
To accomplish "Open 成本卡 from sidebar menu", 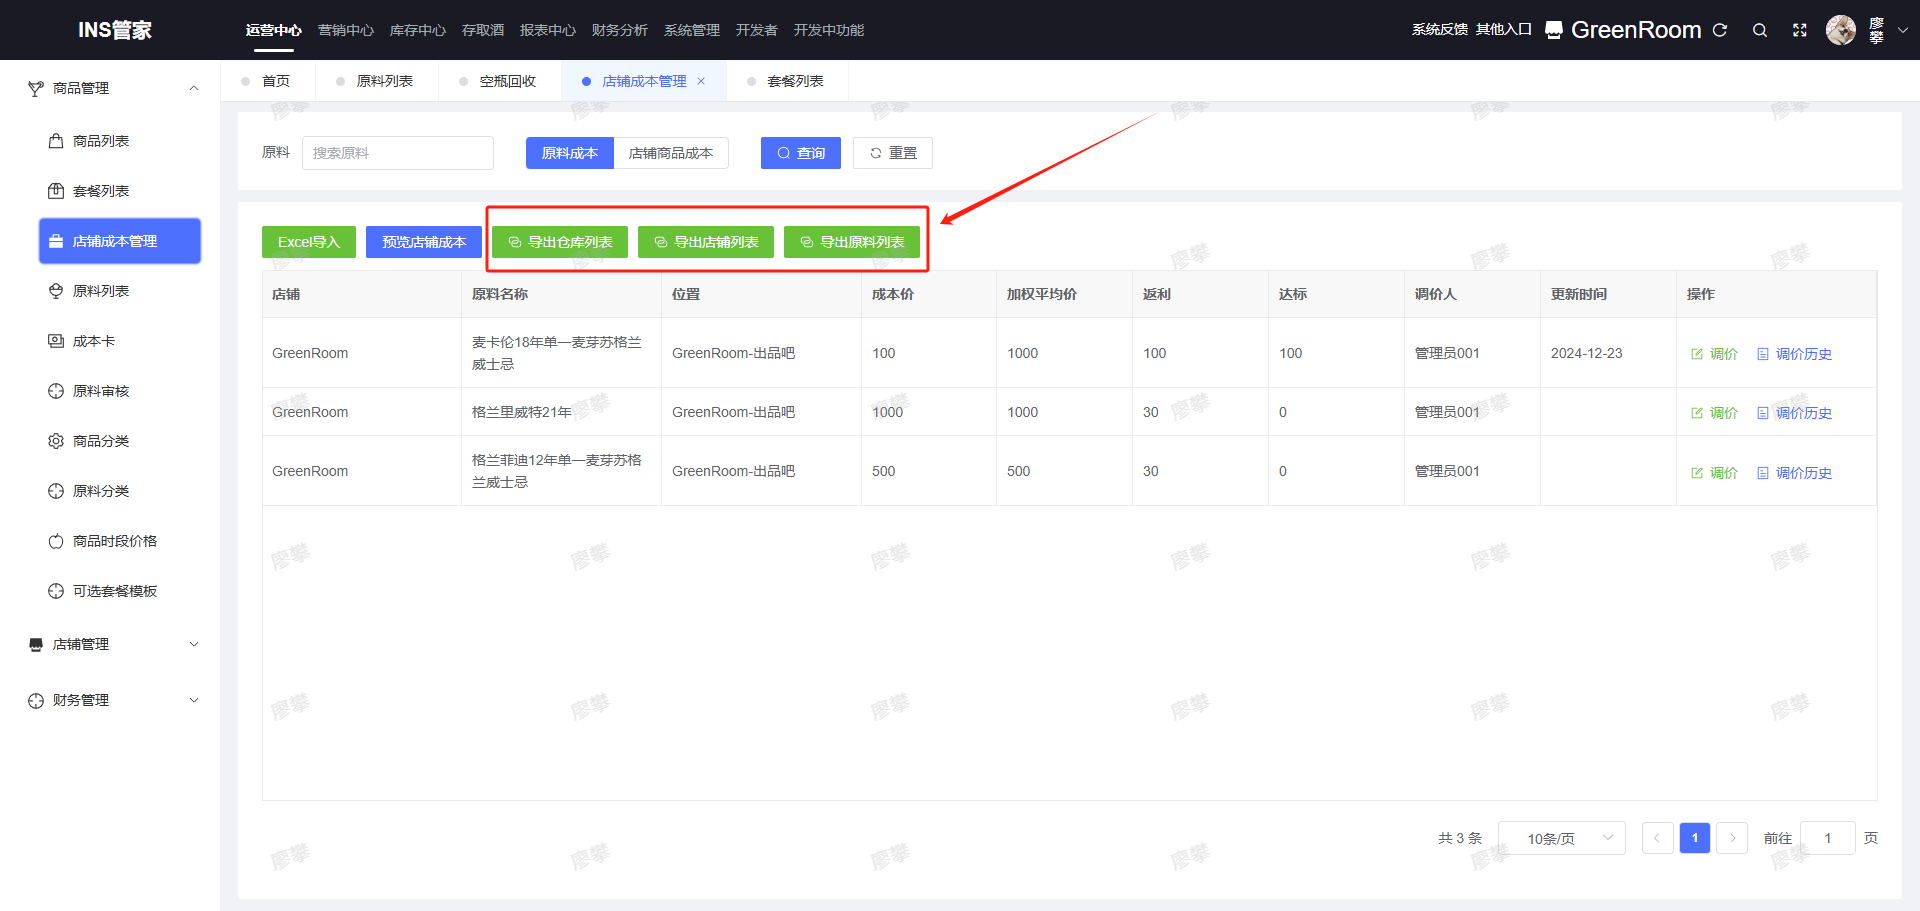I will [94, 341].
